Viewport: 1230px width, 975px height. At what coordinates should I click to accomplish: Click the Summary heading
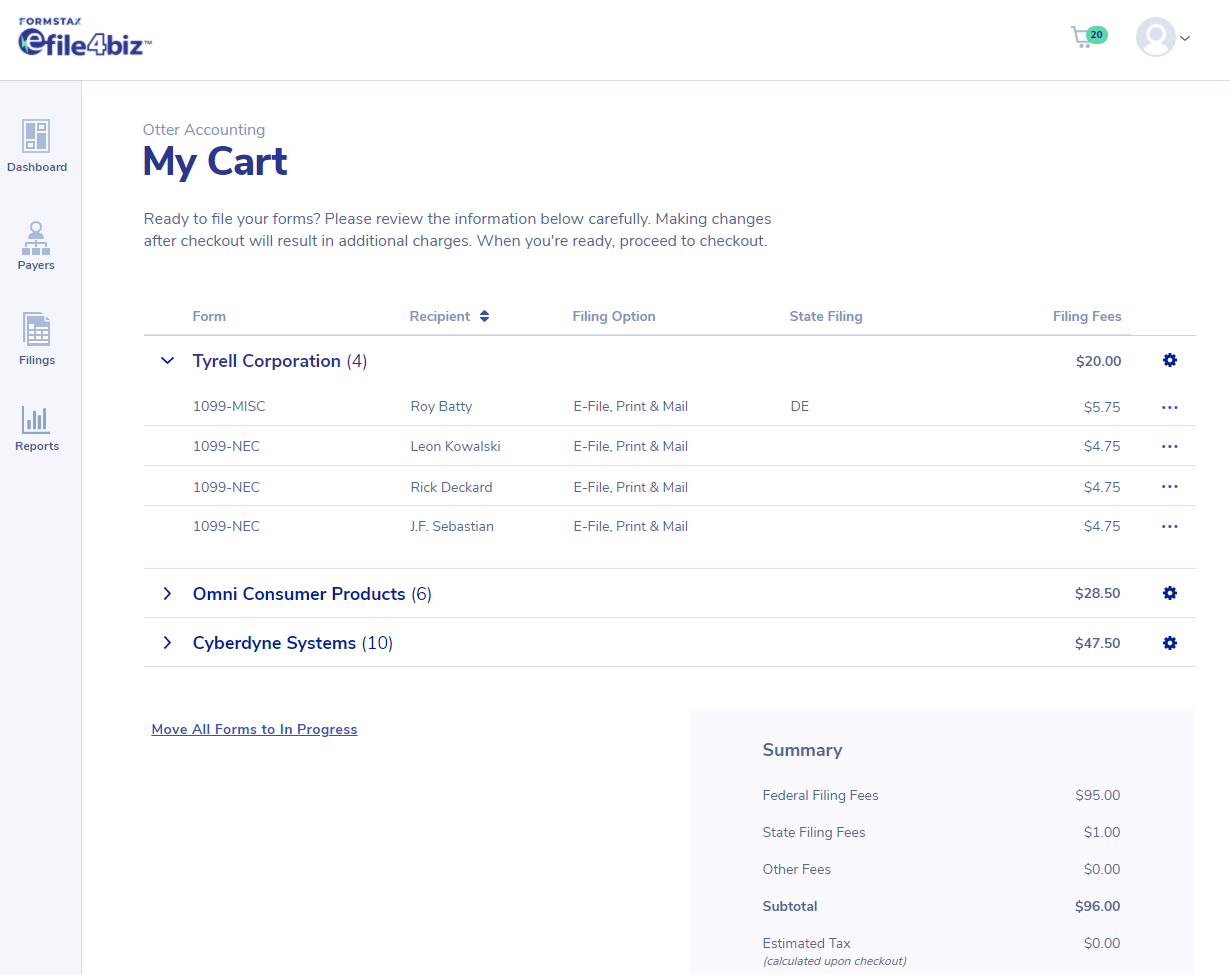click(x=802, y=750)
